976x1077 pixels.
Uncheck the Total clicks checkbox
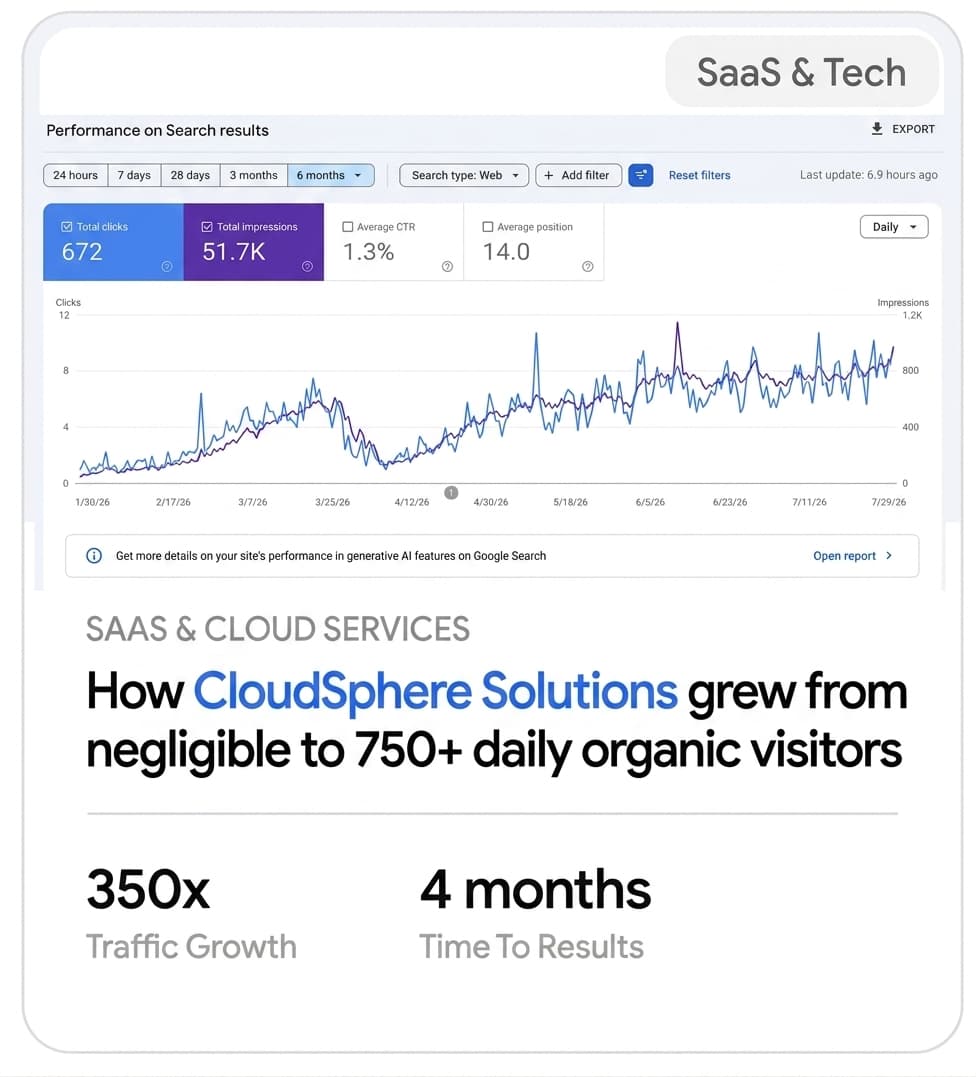(x=67, y=227)
